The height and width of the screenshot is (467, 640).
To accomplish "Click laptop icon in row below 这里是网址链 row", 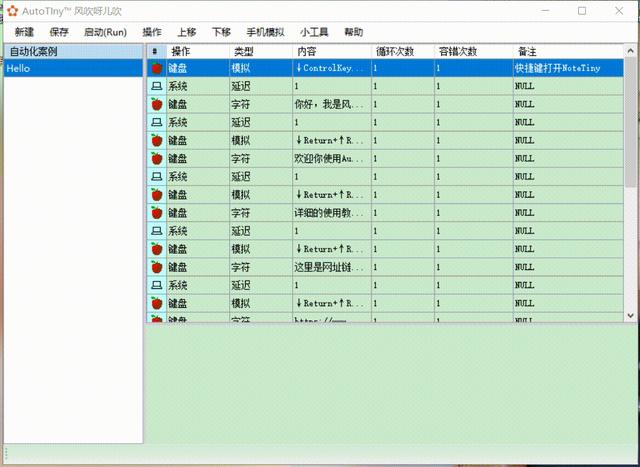I will (x=157, y=285).
